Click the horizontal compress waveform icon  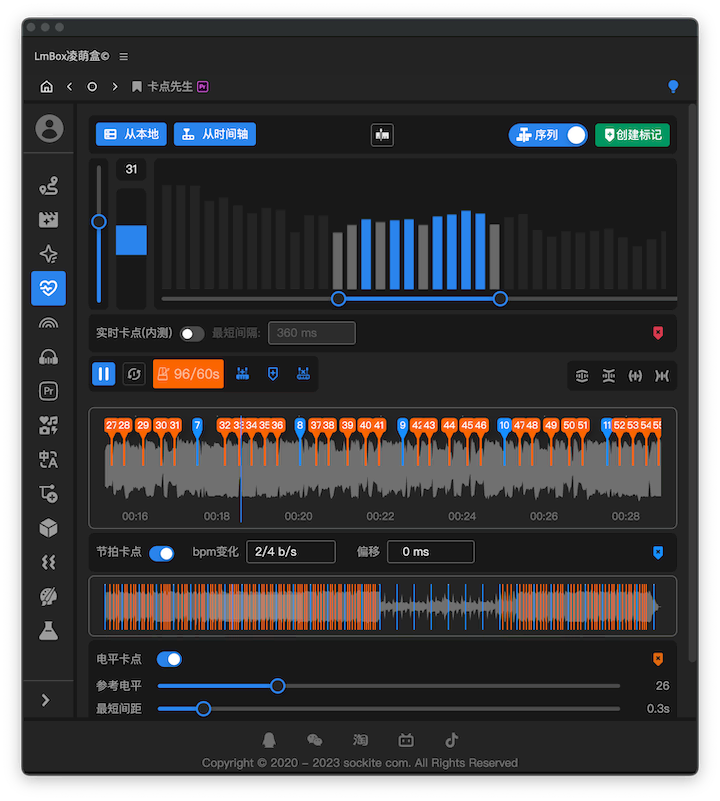[x=662, y=376]
